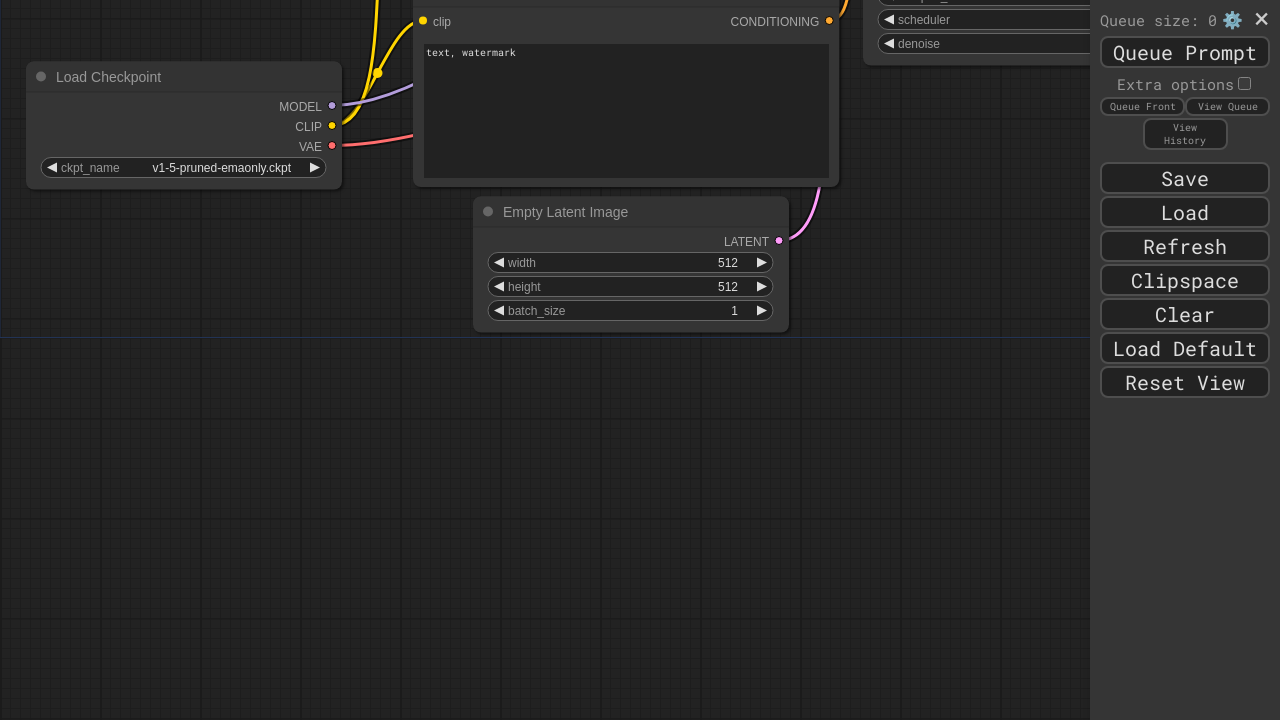This screenshot has height=720, width=1280.
Task: Click the CLIP output on Load Checkpoint
Action: (332, 126)
